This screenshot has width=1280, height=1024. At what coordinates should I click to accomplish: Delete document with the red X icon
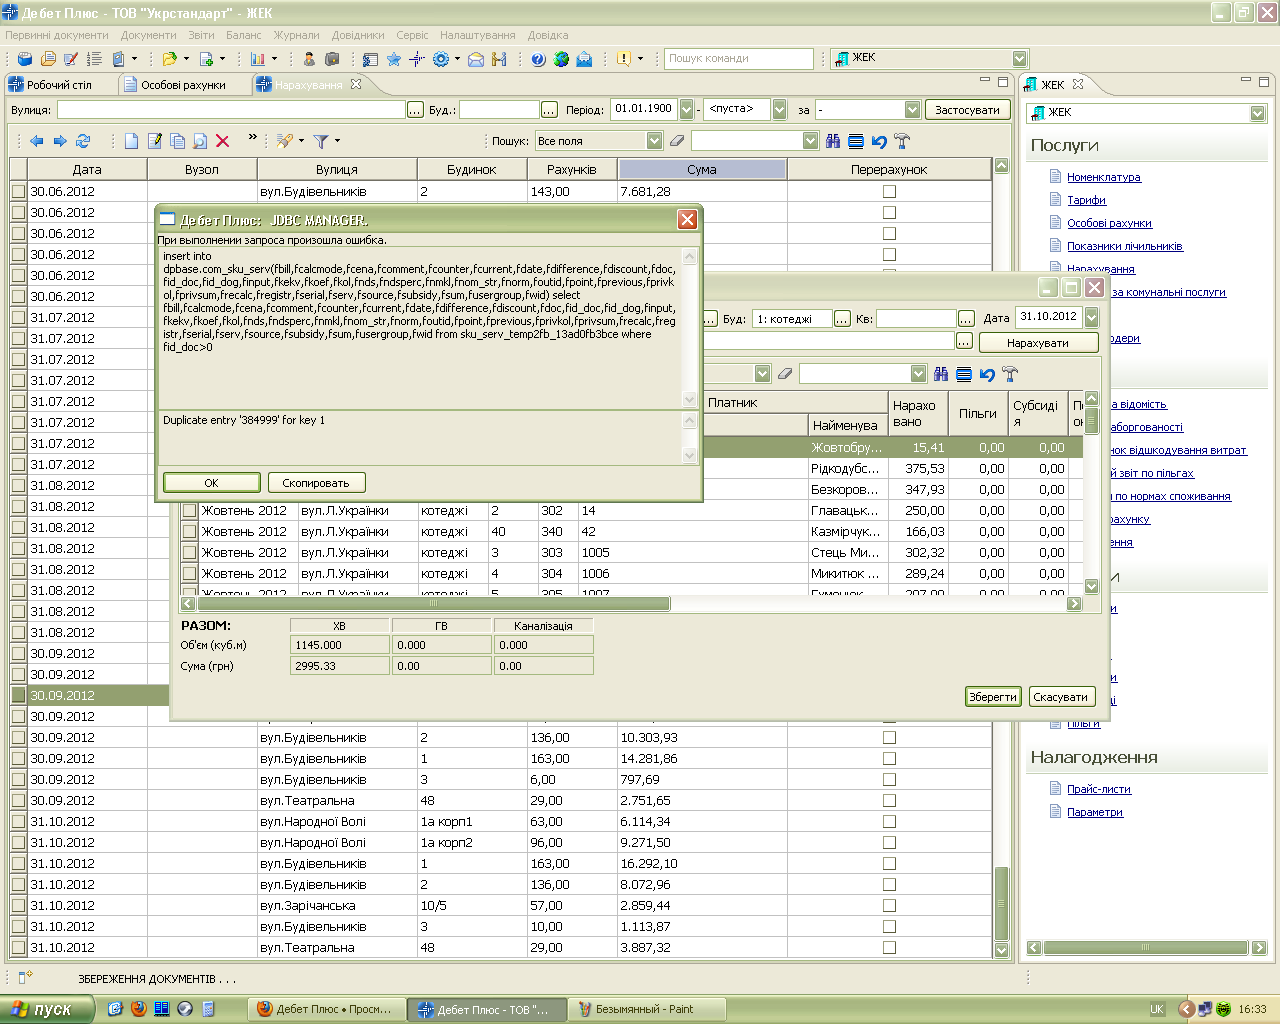click(x=222, y=141)
